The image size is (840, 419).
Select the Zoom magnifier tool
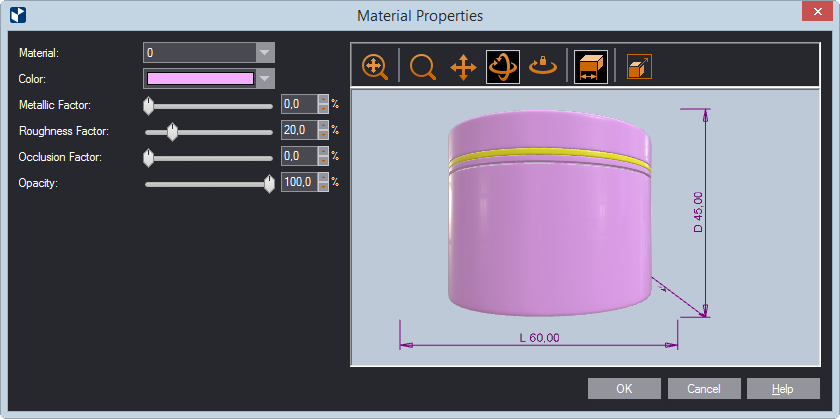[x=423, y=68]
